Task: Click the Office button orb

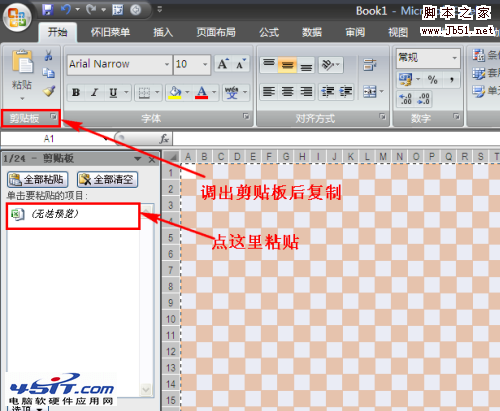Action: pyautogui.click(x=17, y=17)
